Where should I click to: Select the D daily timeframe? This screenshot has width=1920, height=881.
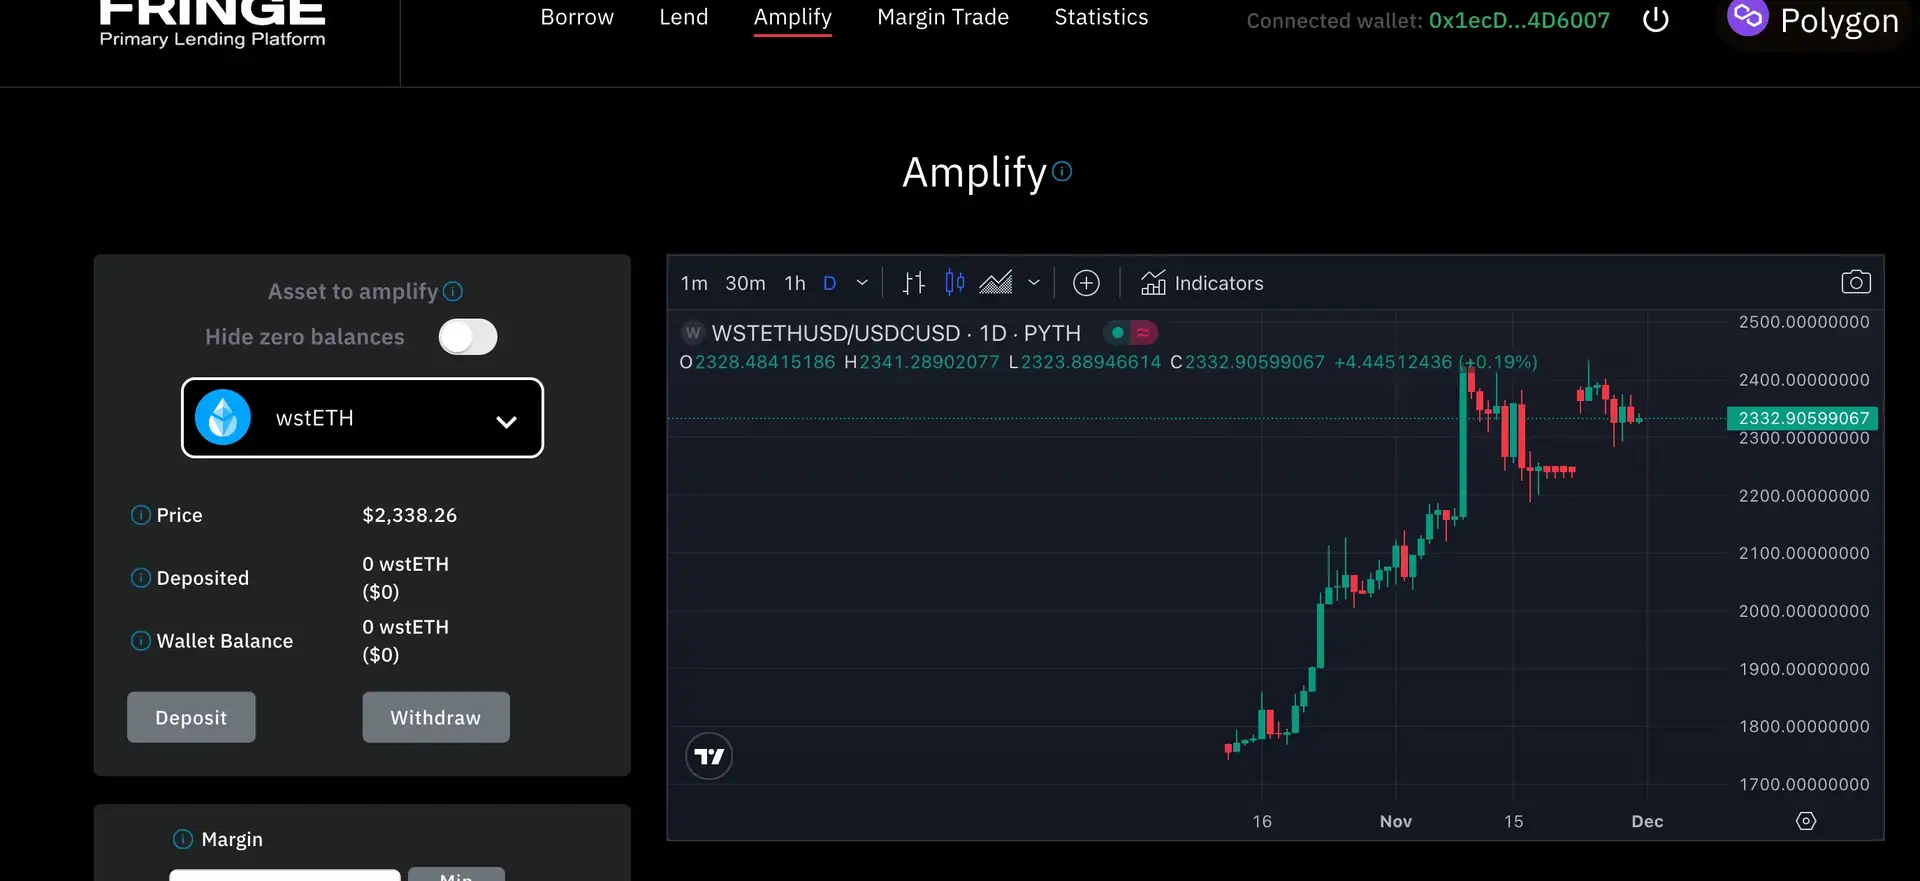[829, 283]
